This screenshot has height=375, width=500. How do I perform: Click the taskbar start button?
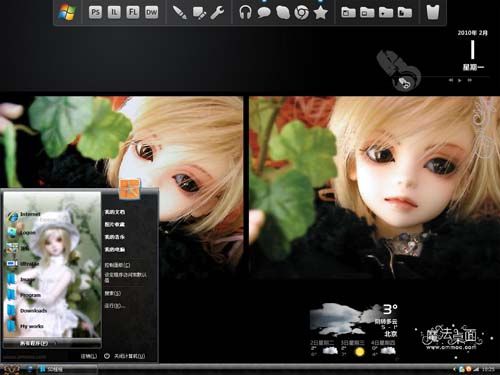(x=11, y=369)
